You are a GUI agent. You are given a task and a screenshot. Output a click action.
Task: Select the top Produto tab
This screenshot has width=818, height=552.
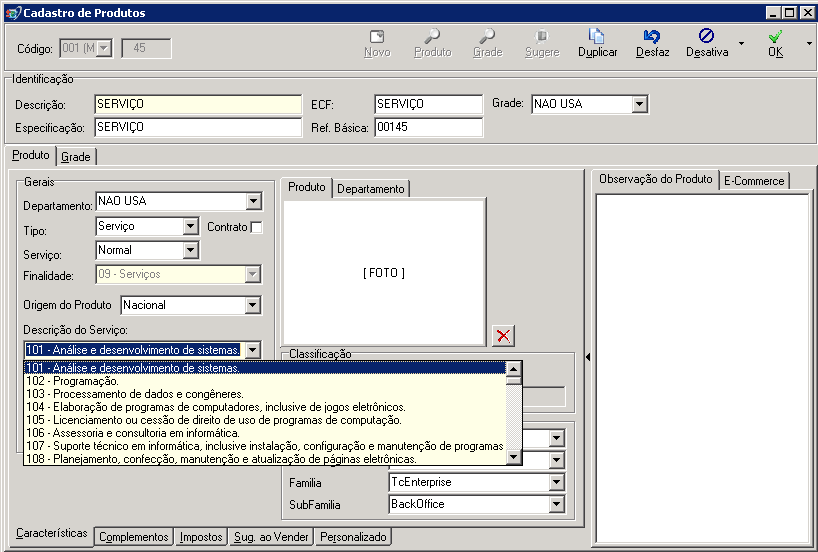tap(31, 155)
